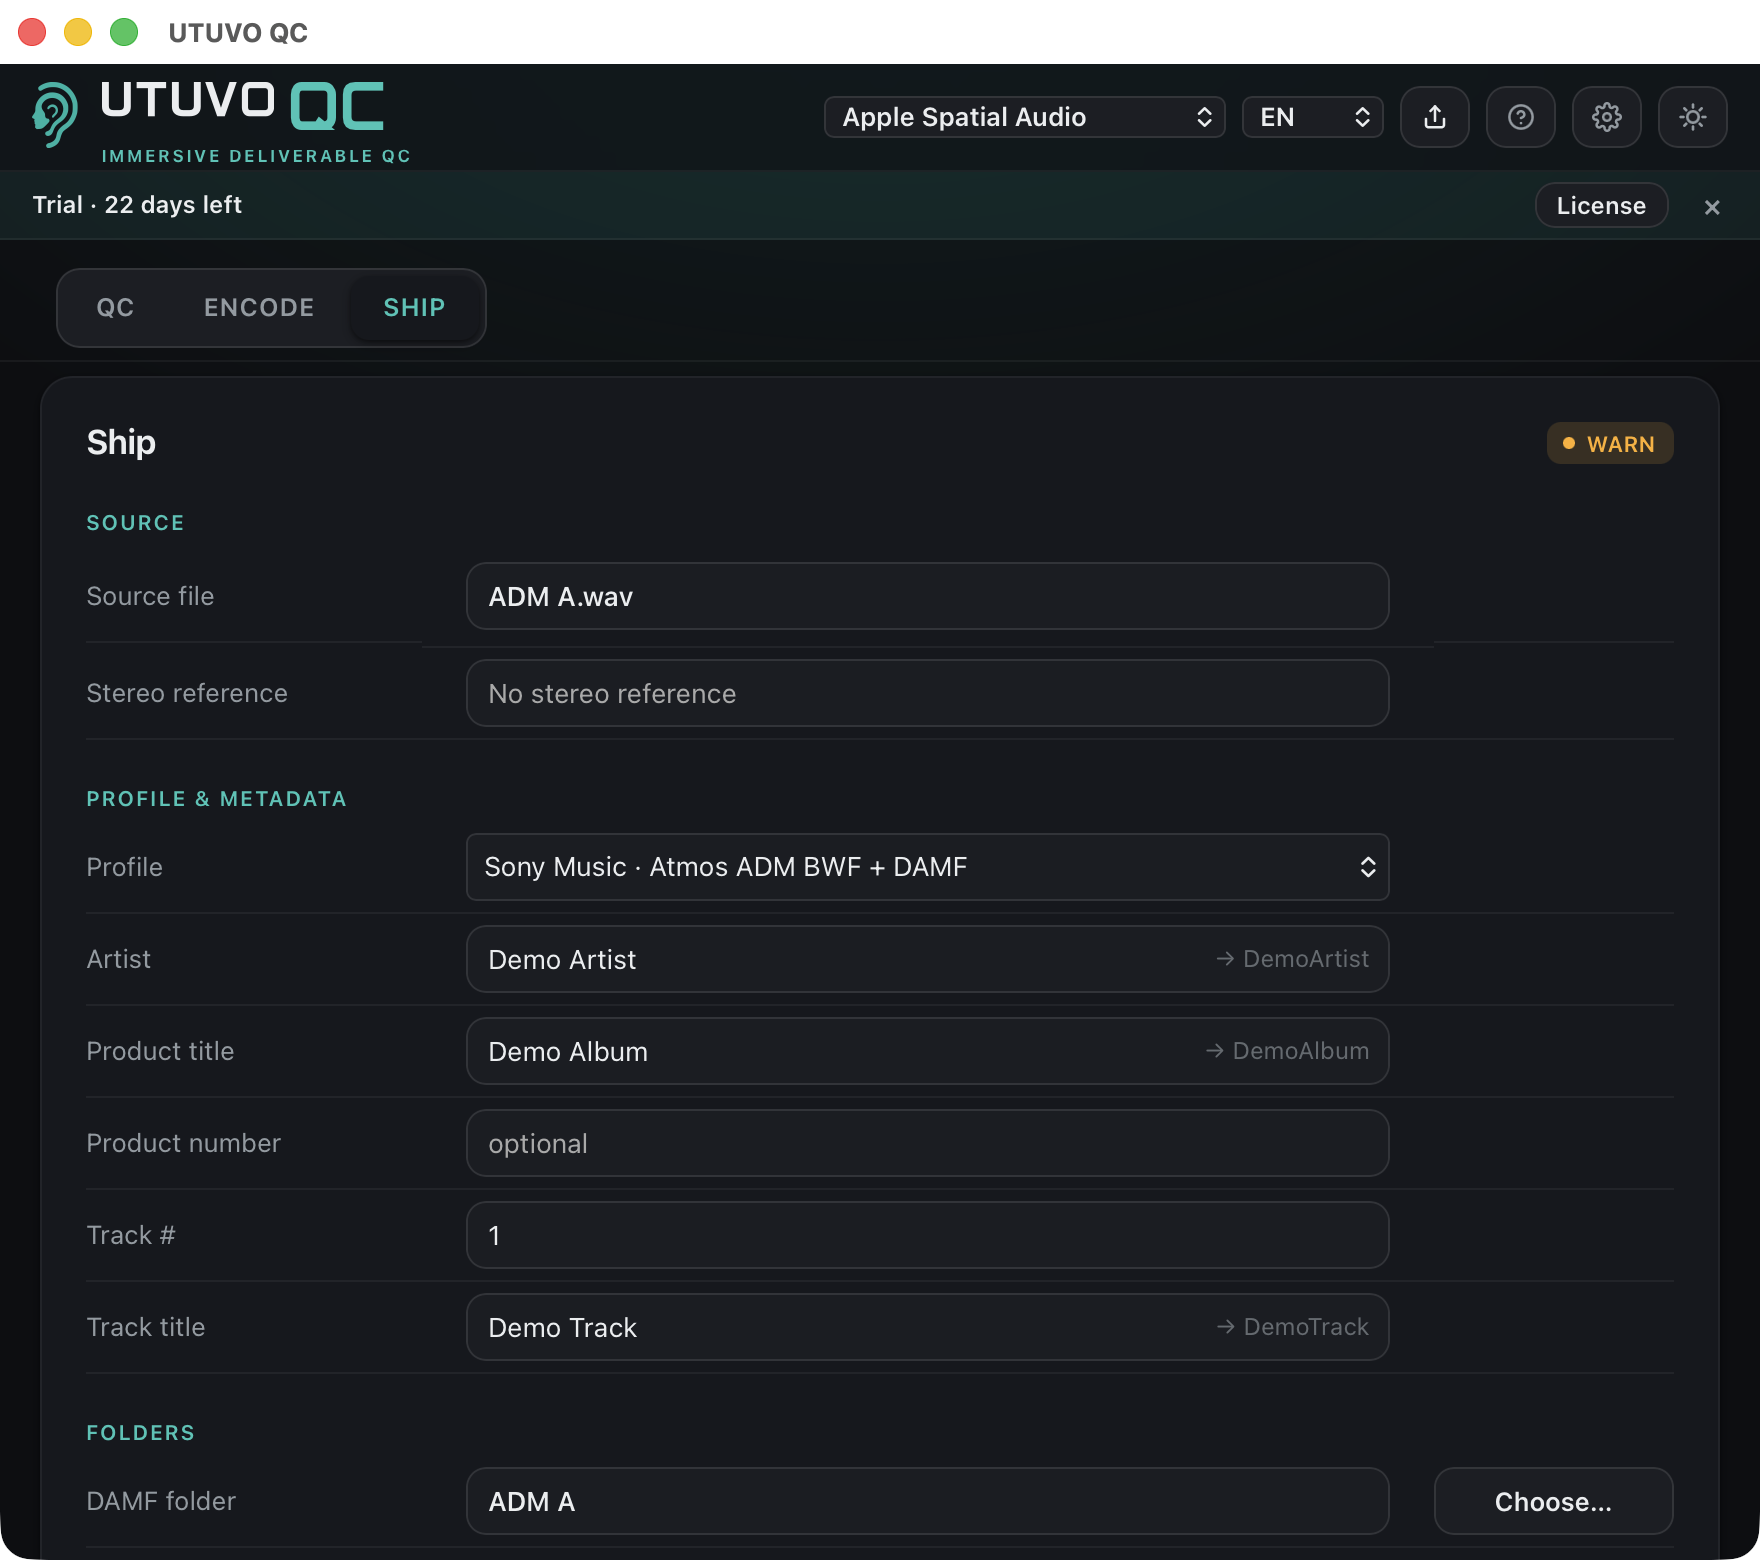
Task: Click the License button
Action: (1601, 205)
